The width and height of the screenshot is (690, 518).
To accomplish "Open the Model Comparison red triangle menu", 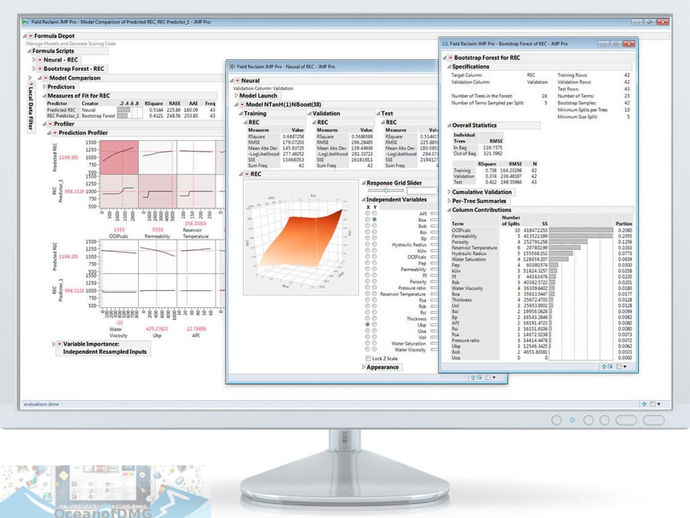I will [45, 78].
